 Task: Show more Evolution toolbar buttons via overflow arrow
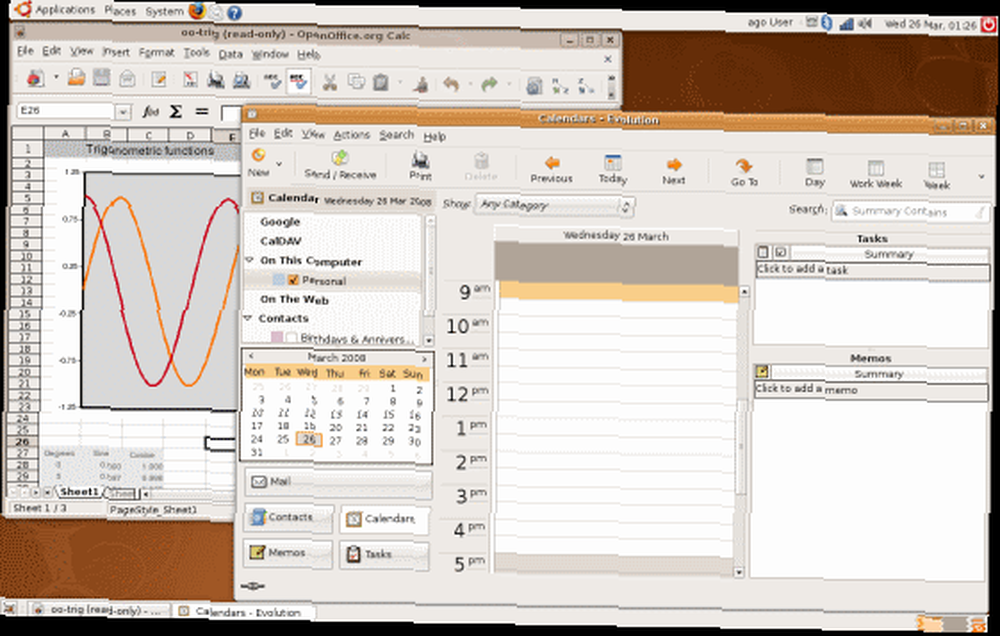coord(982,177)
